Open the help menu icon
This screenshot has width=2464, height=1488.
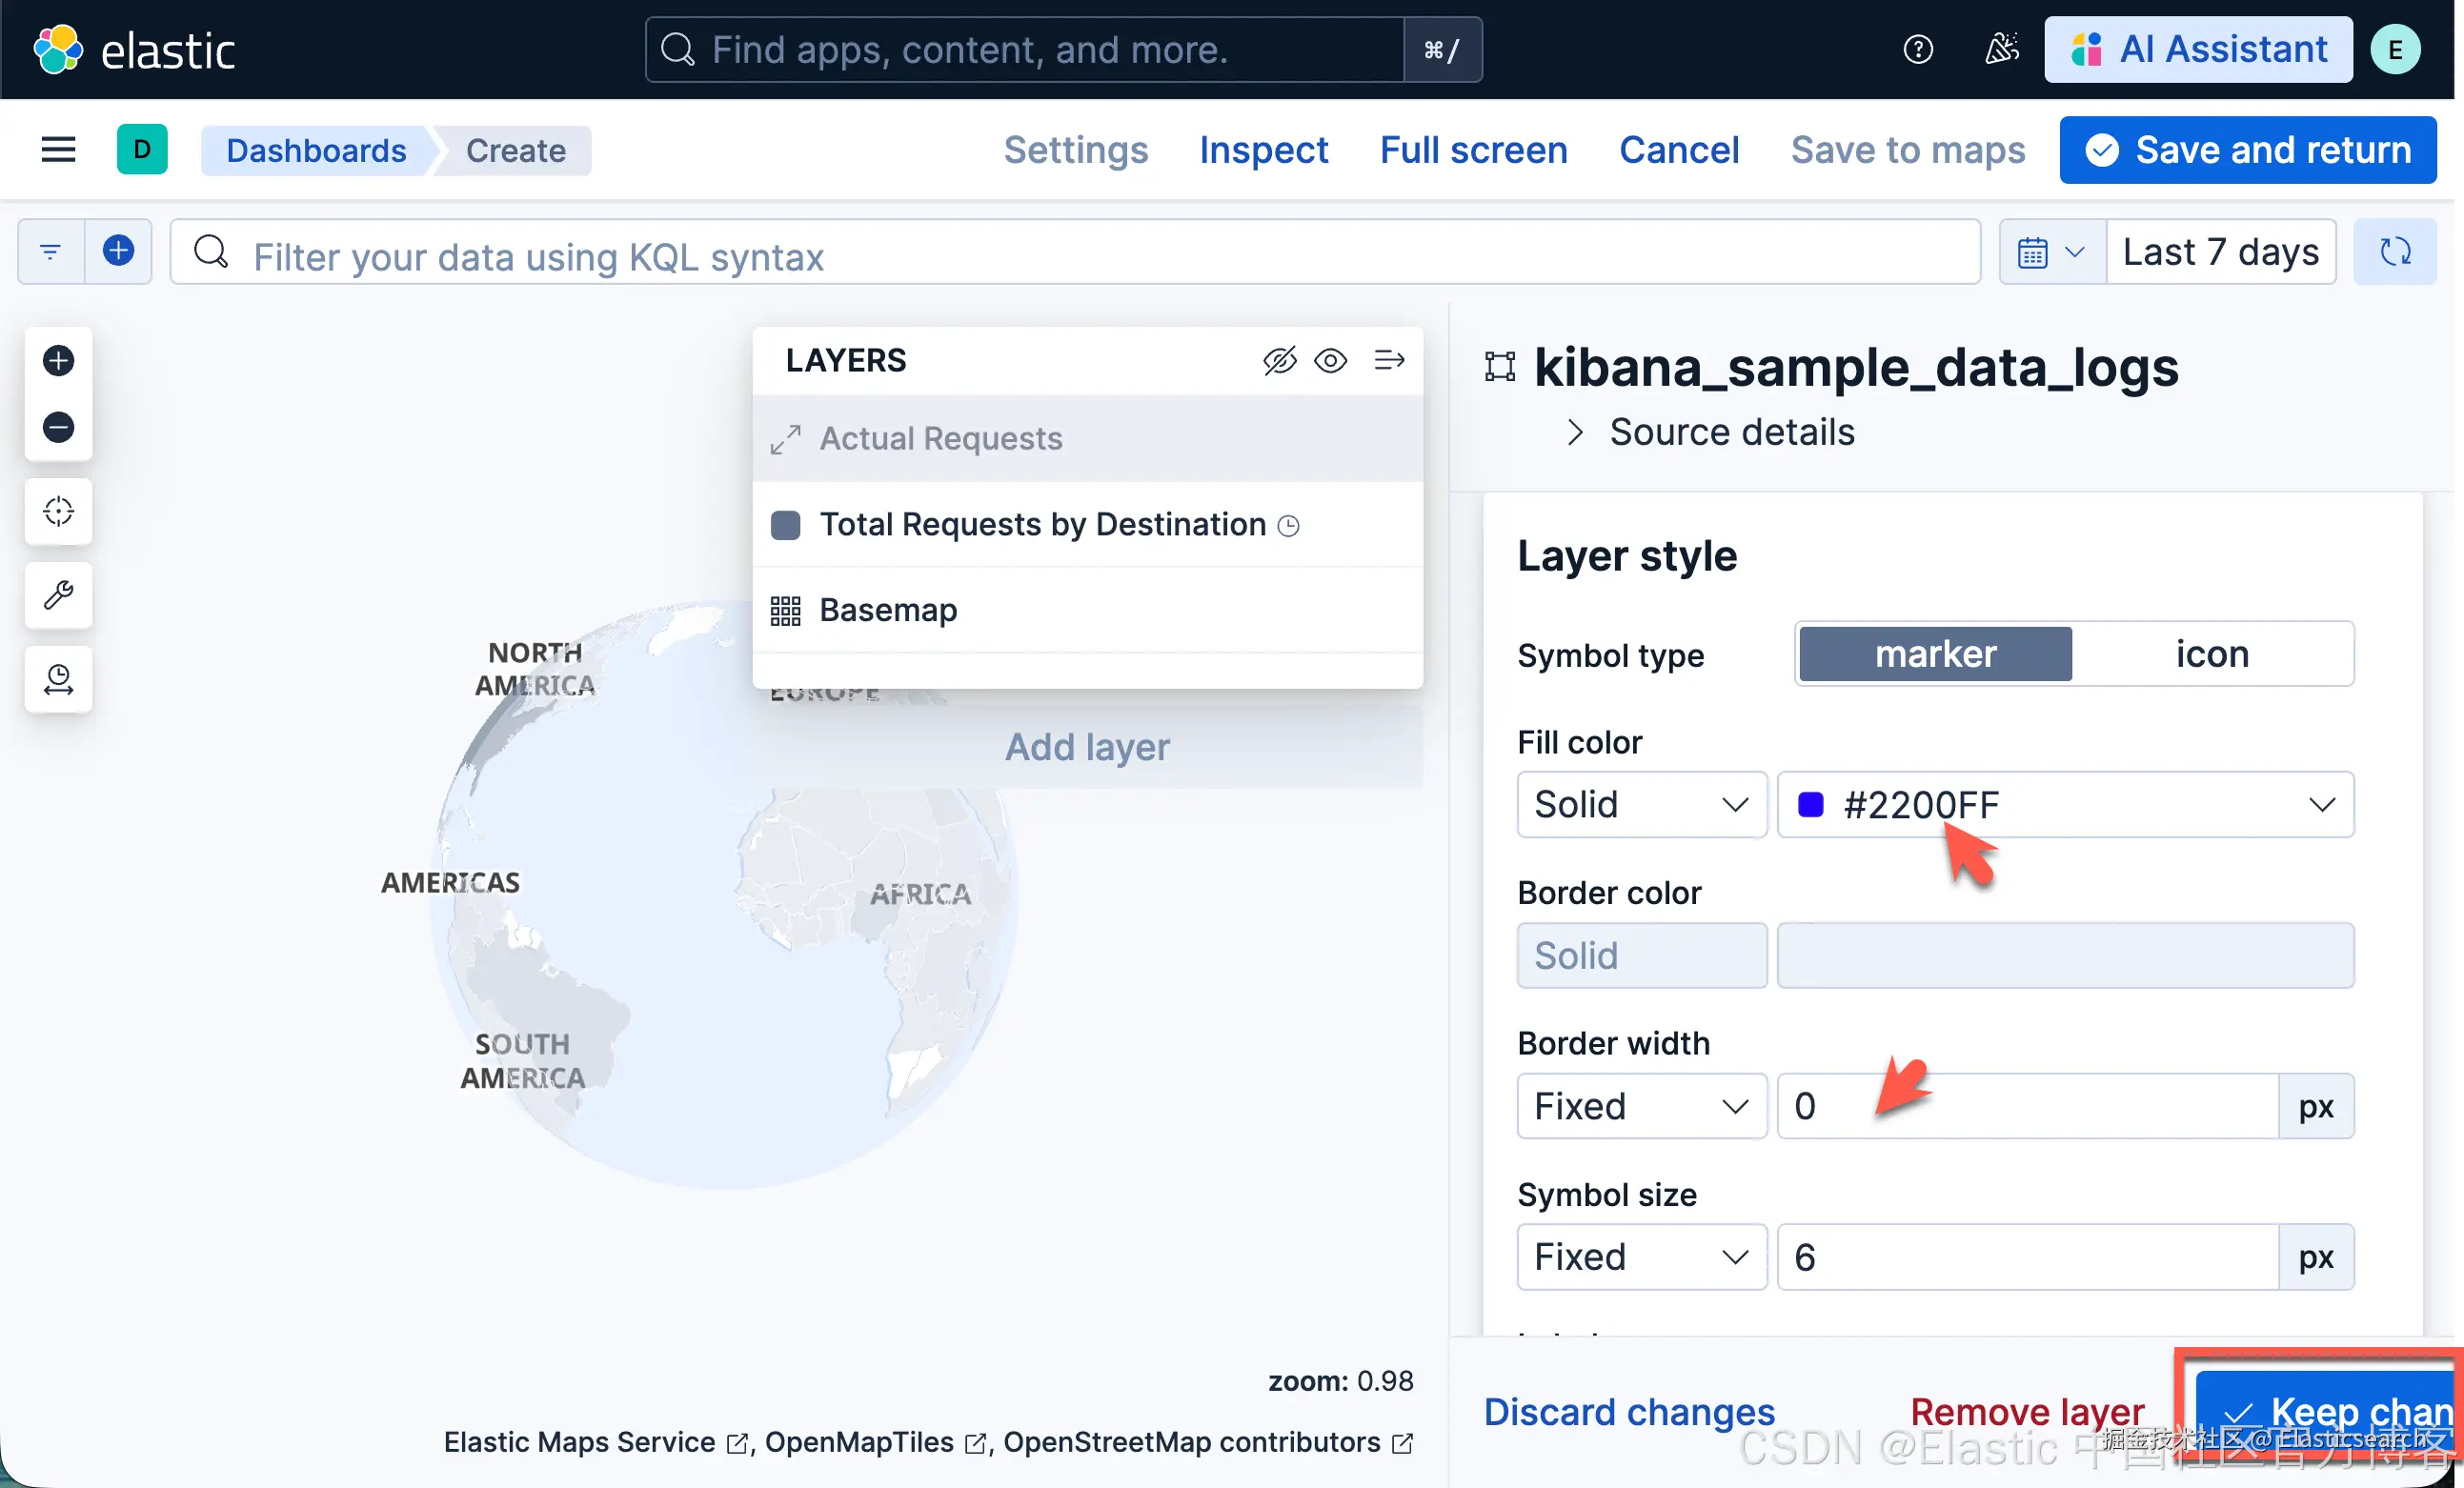[x=1917, y=49]
